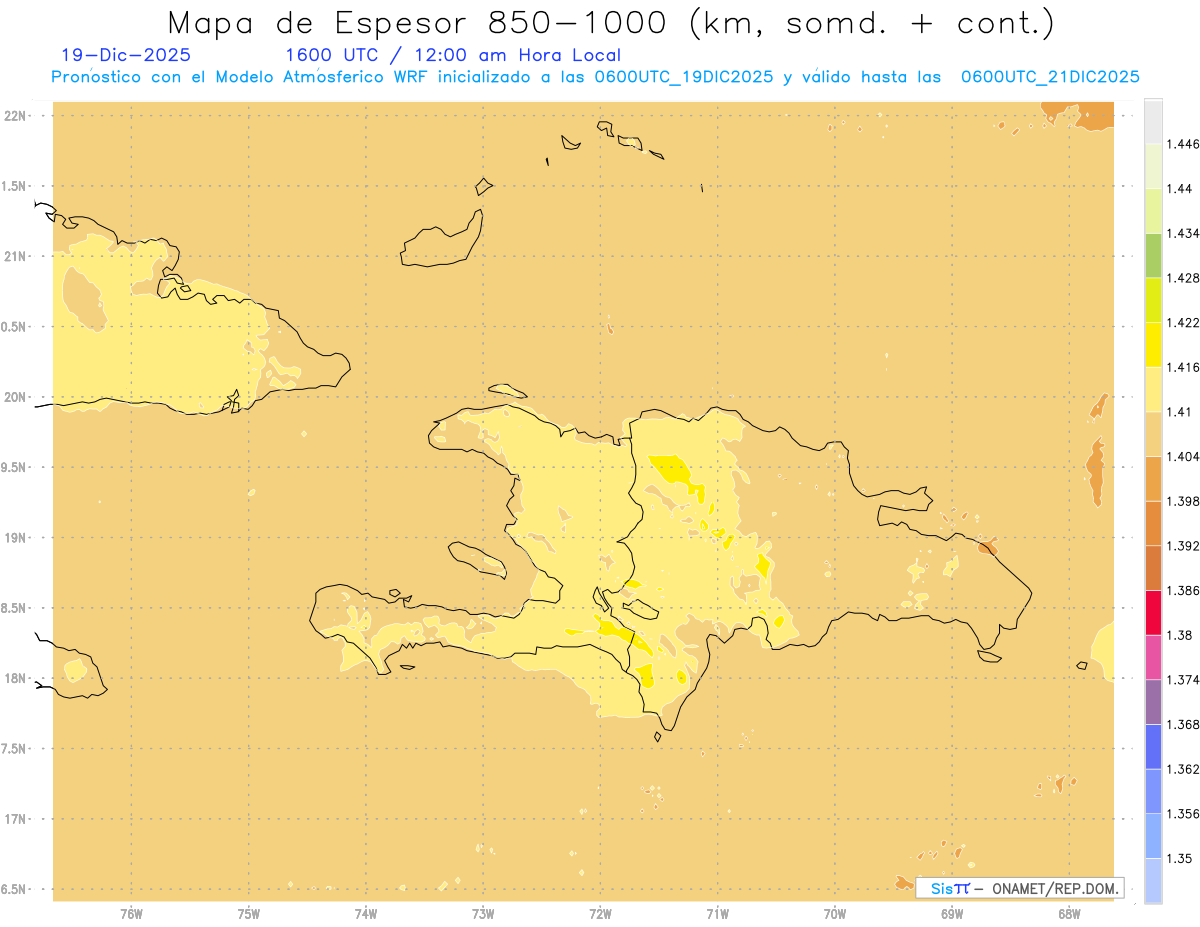Click the tan swatch between 1.41 and 1.404

[1153, 434]
